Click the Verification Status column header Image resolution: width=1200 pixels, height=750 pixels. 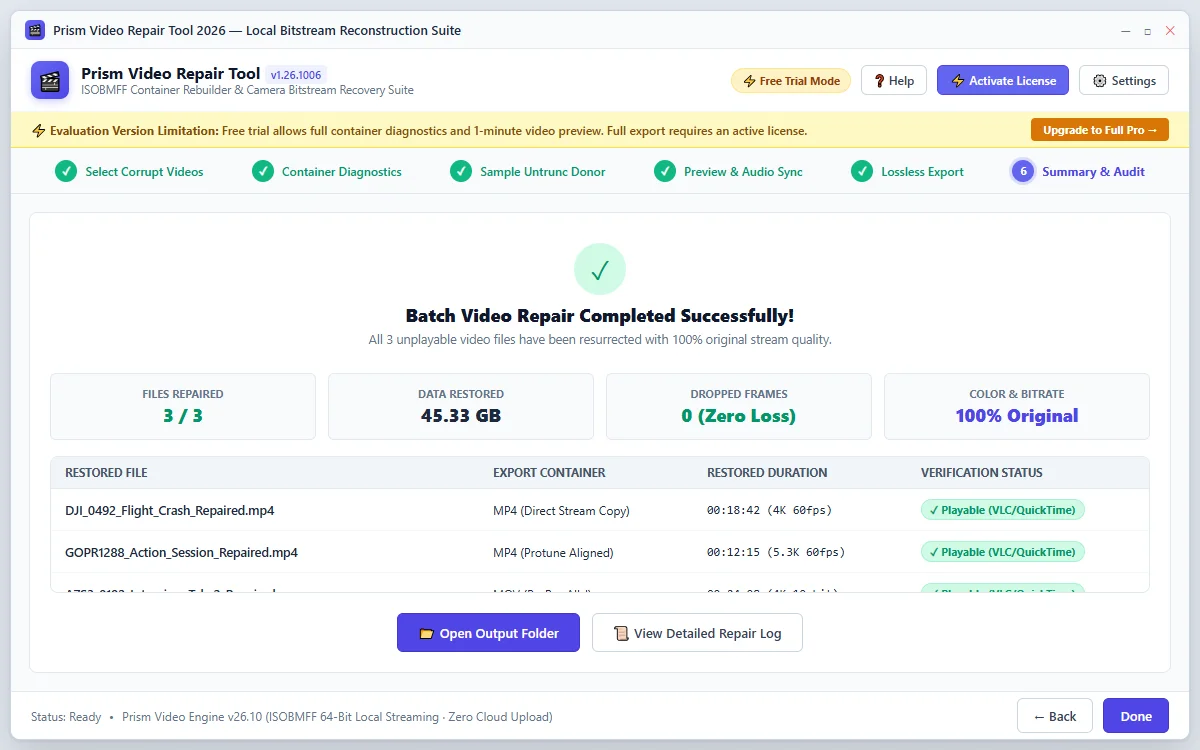point(981,473)
